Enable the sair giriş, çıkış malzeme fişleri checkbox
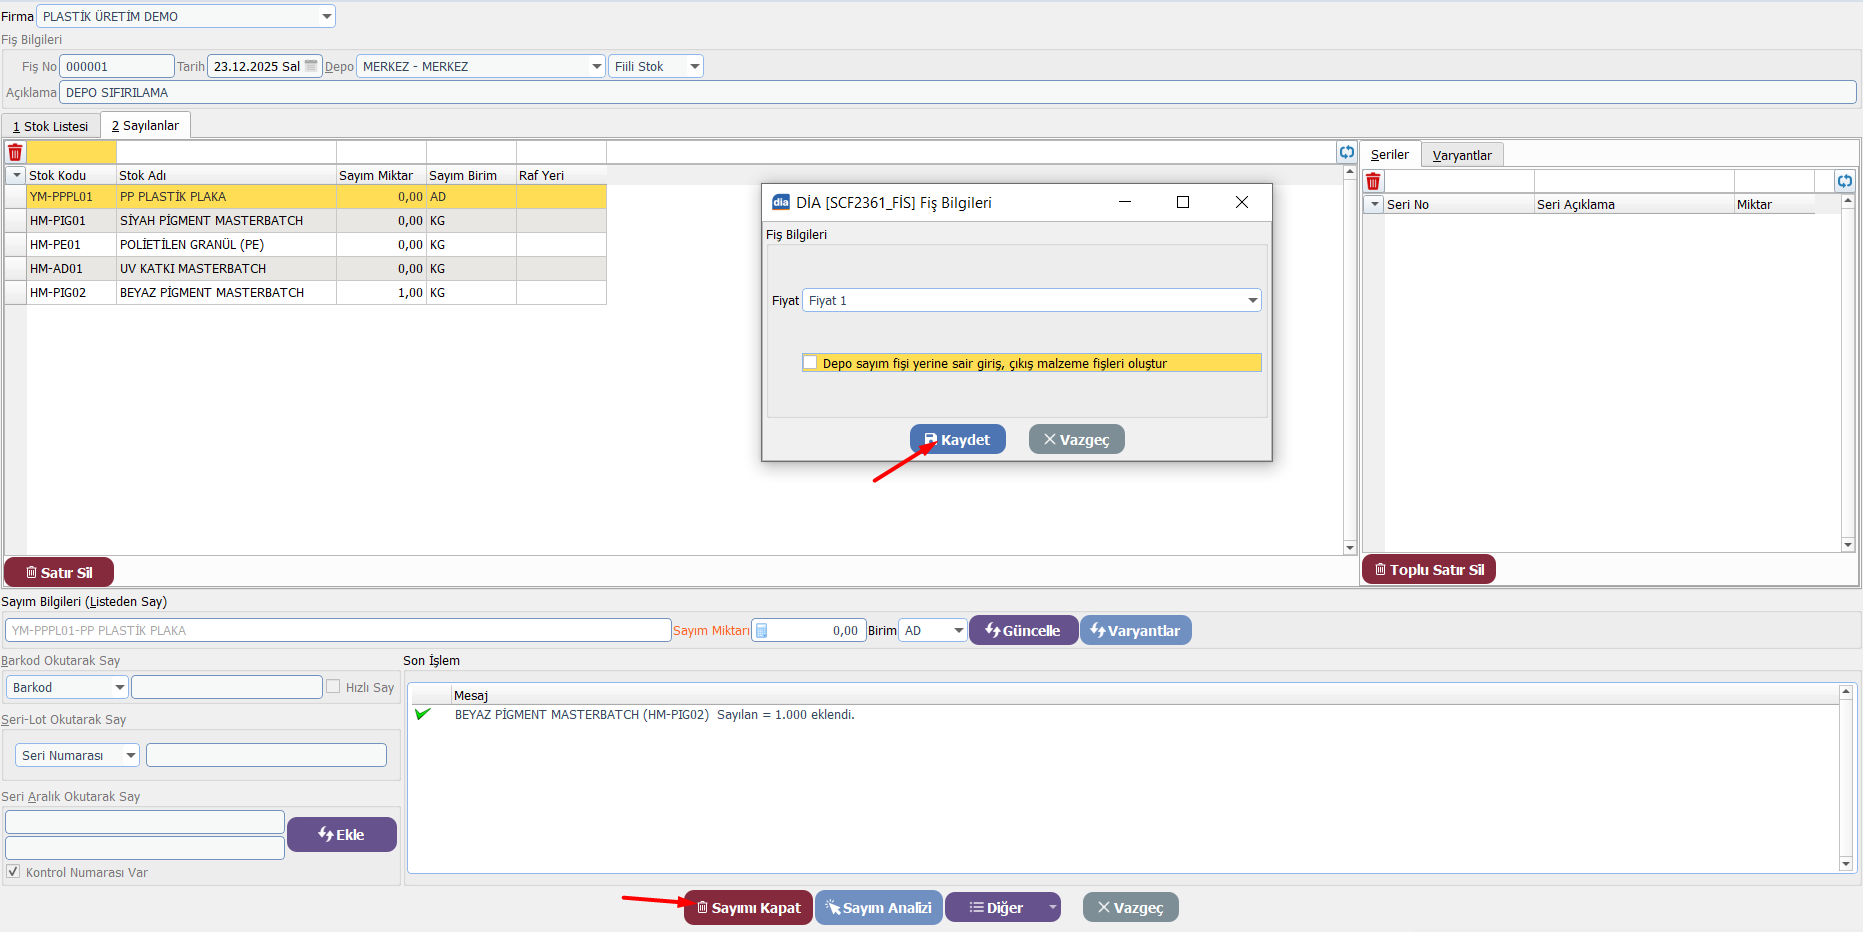 point(811,363)
